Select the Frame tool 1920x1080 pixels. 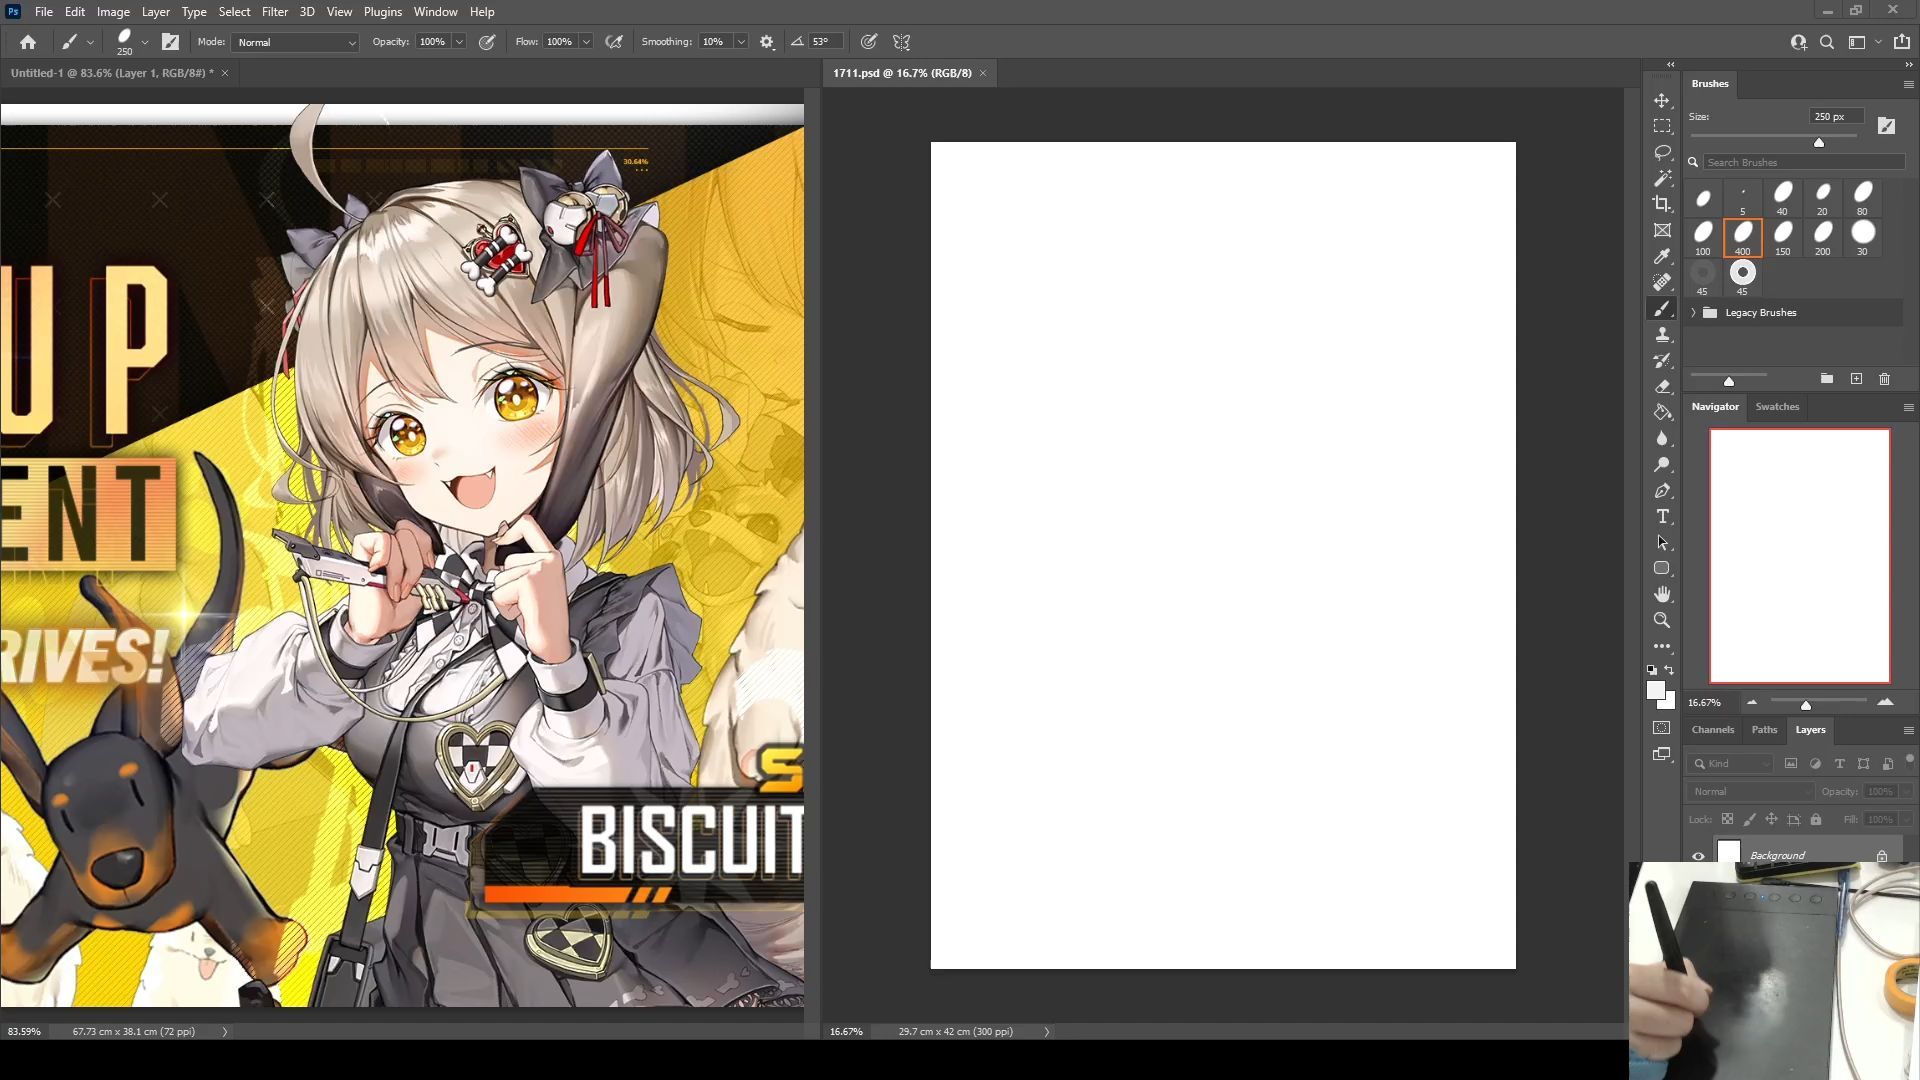[x=1662, y=231]
